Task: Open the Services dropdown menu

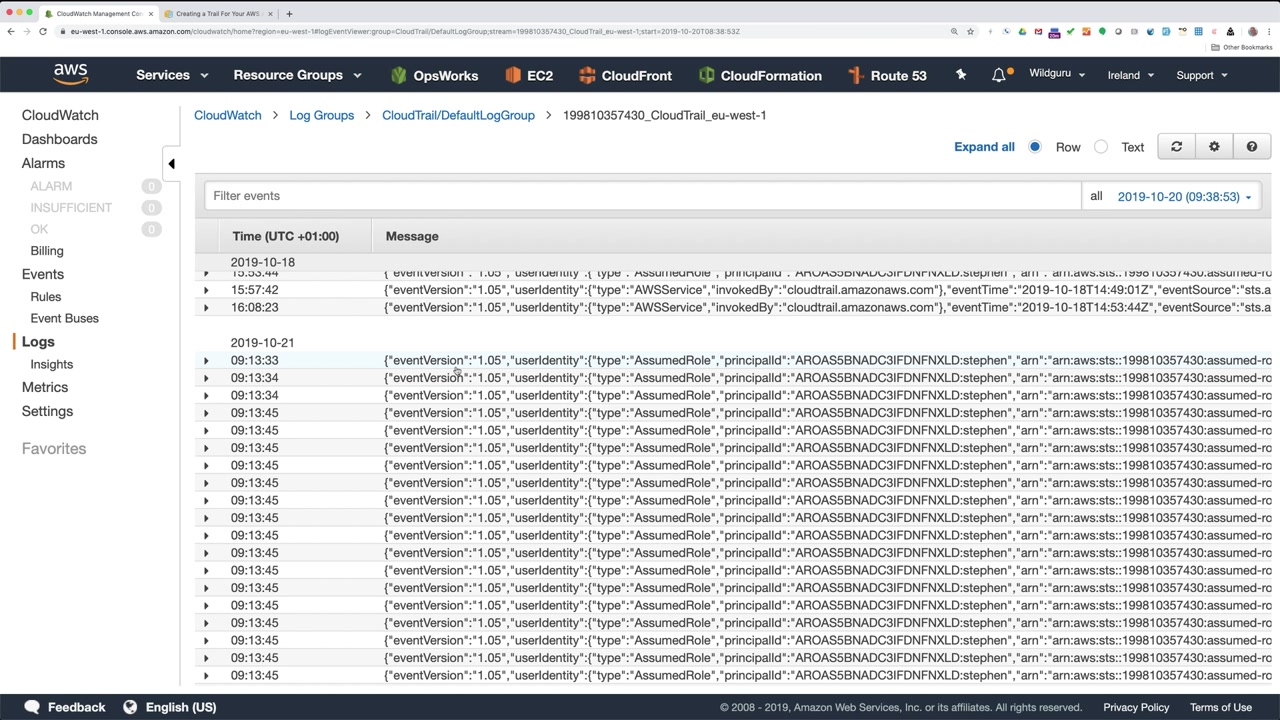Action: click(x=172, y=75)
